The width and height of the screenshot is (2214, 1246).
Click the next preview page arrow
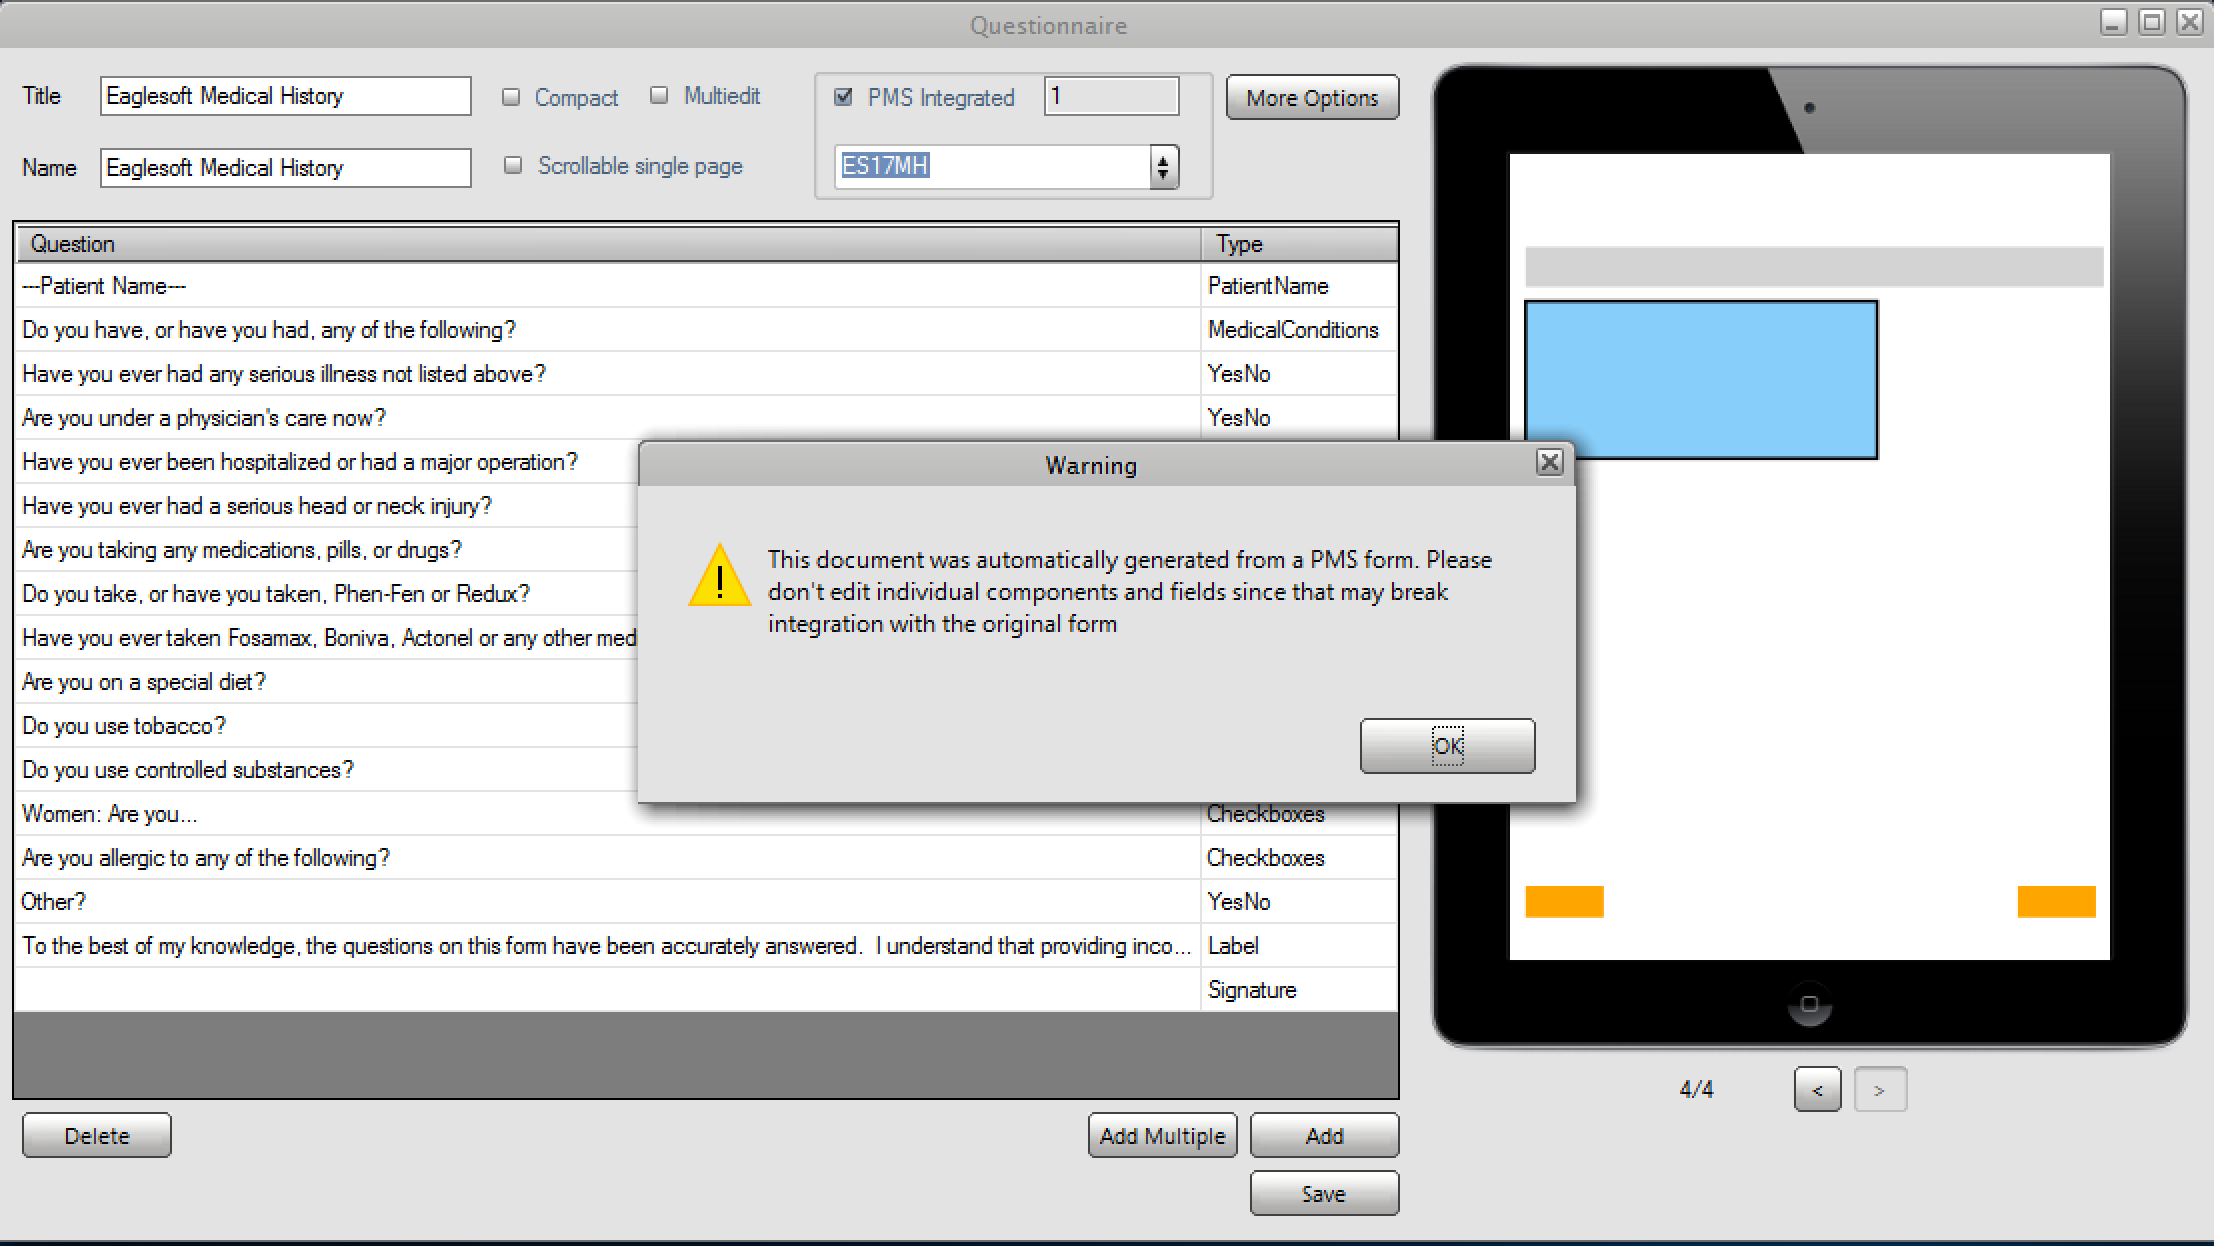pos(1880,1089)
